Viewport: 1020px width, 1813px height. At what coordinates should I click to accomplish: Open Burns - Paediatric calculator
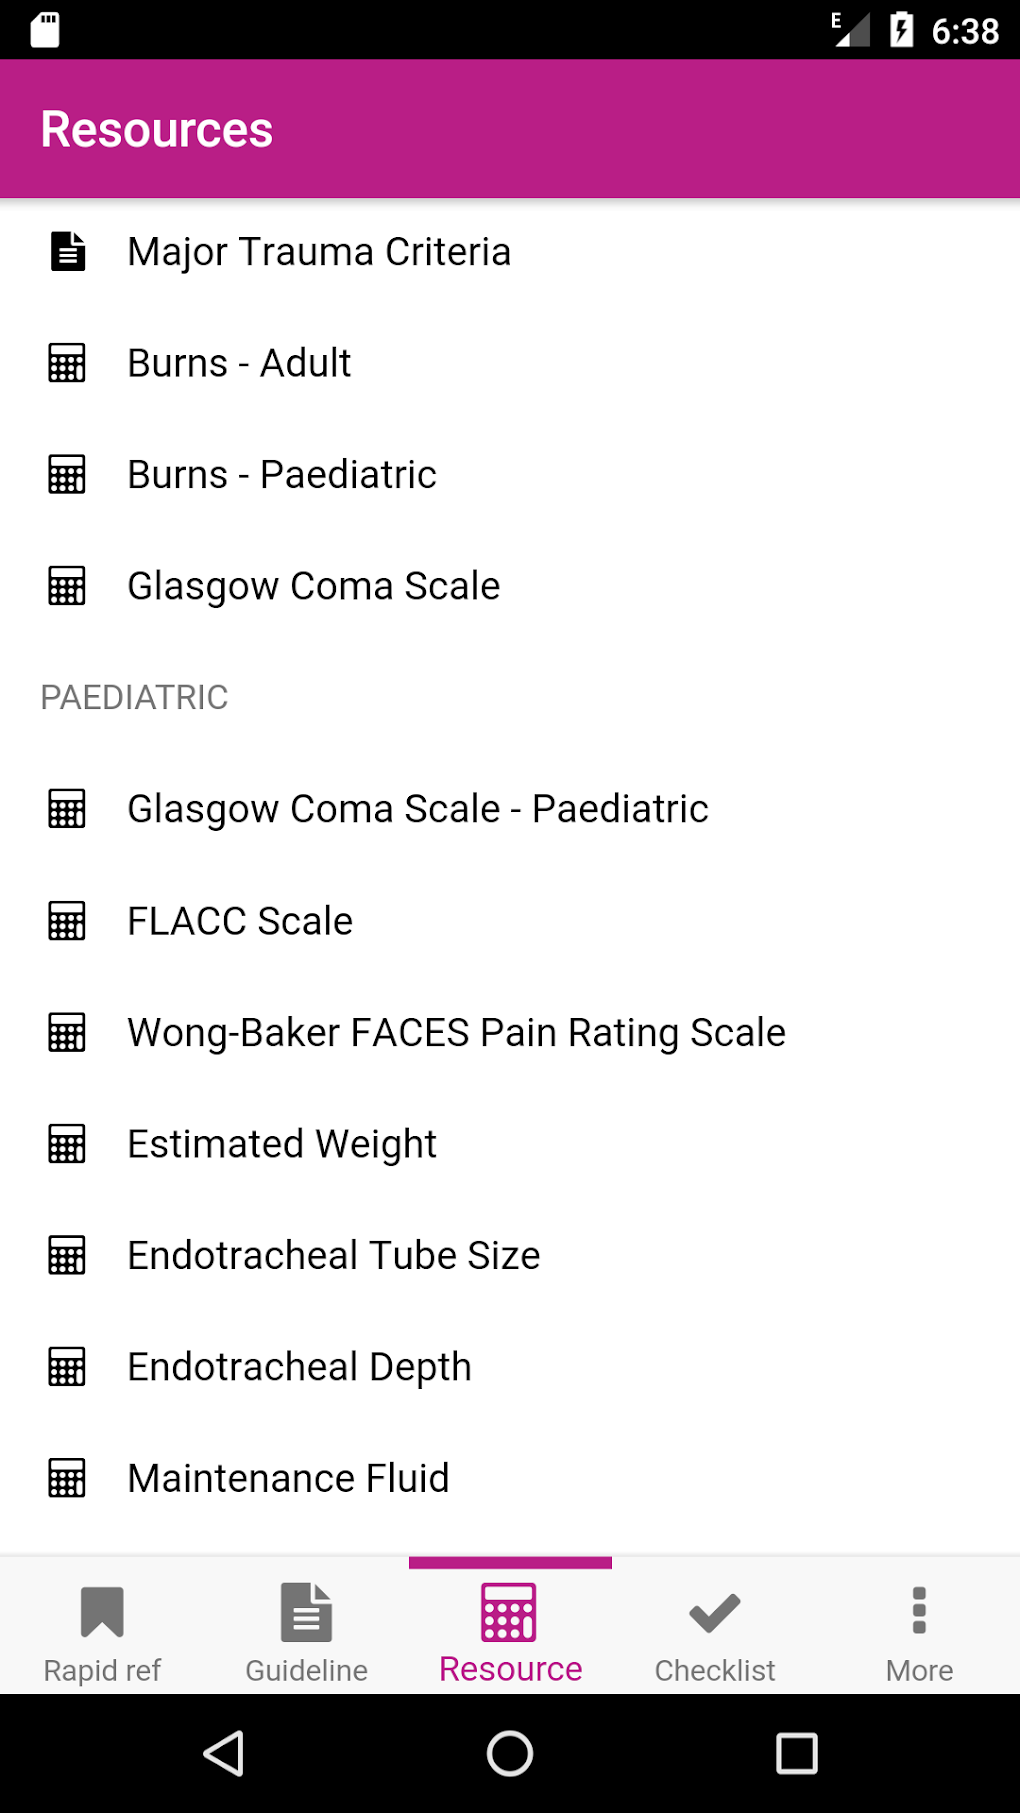tap(282, 475)
